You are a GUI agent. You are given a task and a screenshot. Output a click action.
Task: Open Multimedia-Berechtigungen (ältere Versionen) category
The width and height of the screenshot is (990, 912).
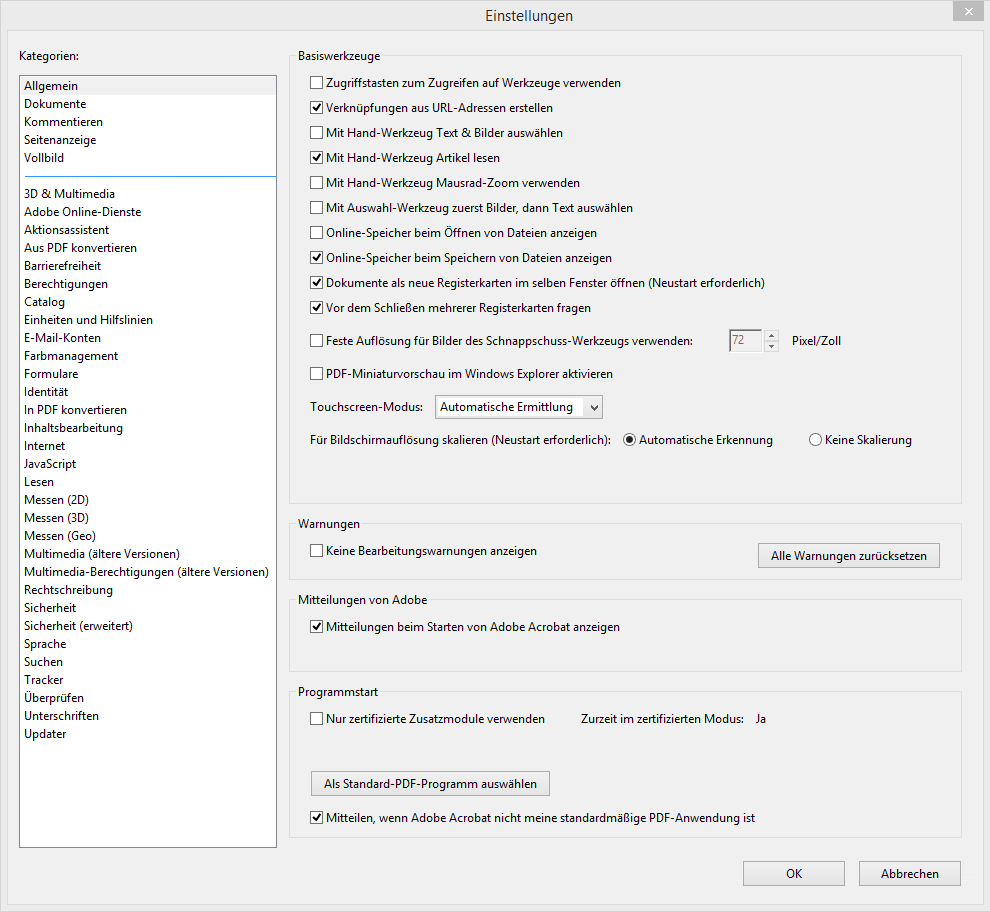(x=148, y=572)
